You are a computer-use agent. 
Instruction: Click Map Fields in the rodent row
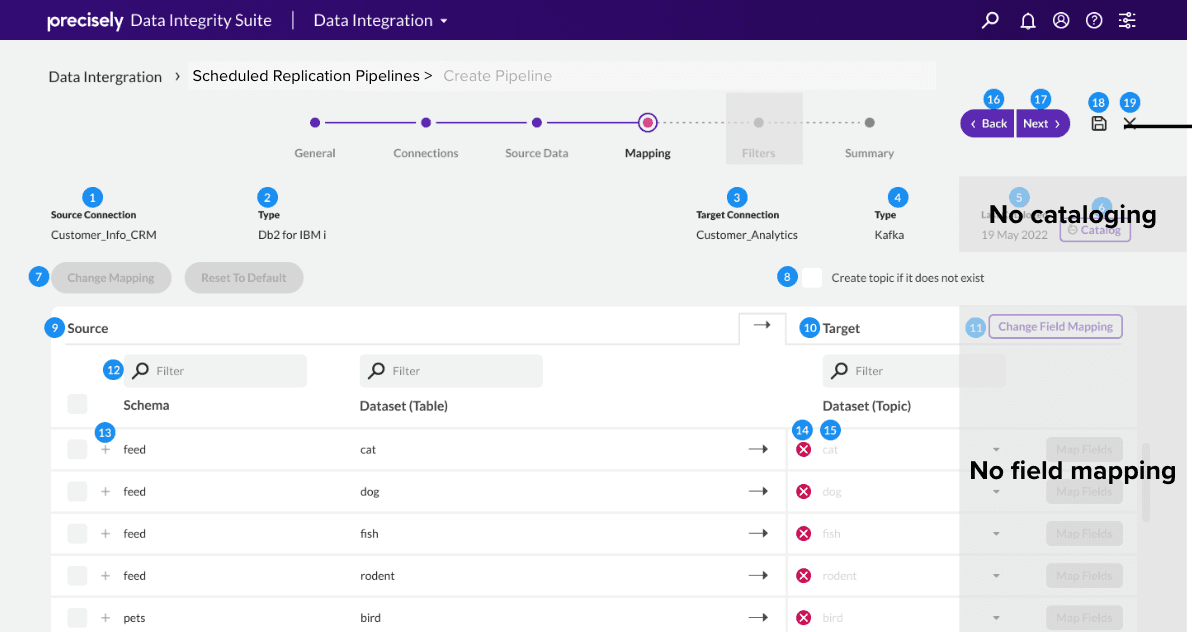pyautogui.click(x=1084, y=576)
